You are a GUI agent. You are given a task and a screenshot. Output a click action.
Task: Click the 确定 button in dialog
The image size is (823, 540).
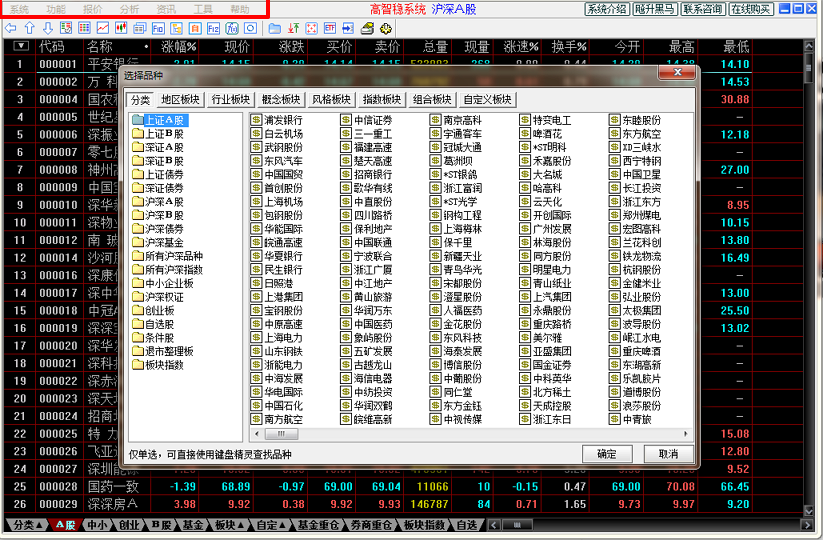click(607, 454)
